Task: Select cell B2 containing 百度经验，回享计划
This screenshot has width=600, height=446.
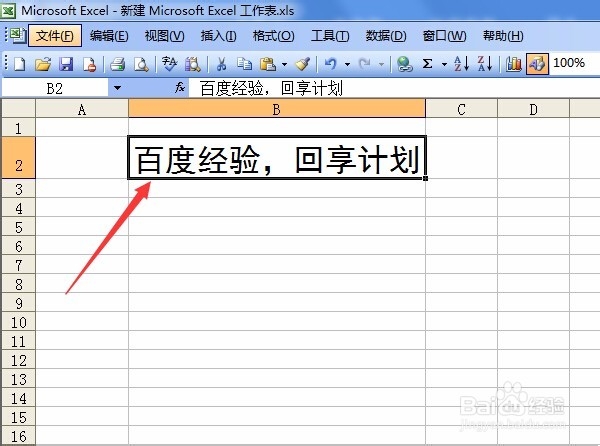Action: pyautogui.click(x=277, y=158)
